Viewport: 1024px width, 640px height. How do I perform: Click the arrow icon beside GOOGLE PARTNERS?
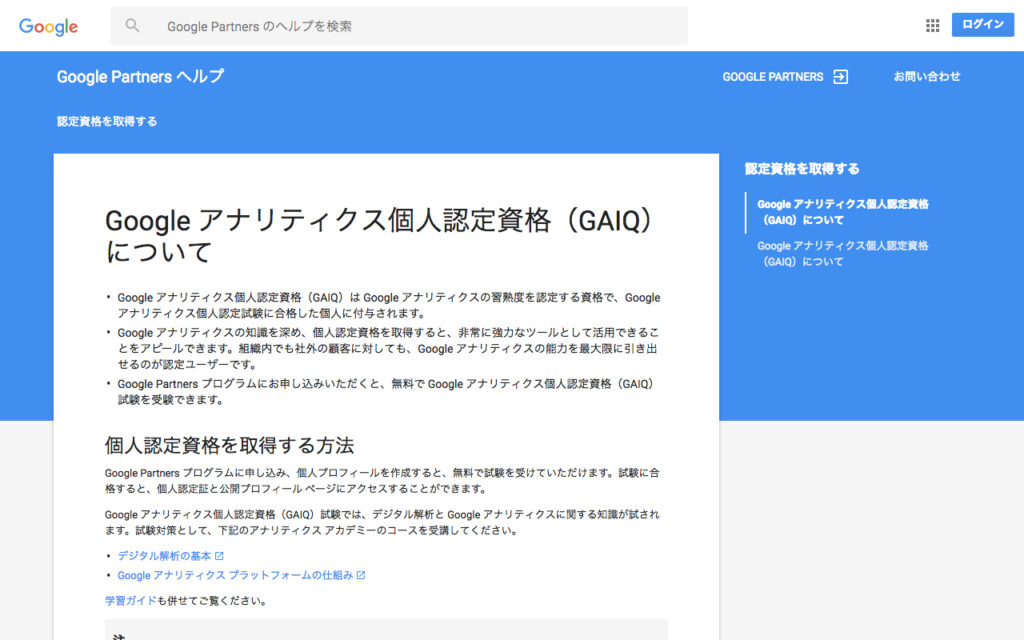[840, 76]
